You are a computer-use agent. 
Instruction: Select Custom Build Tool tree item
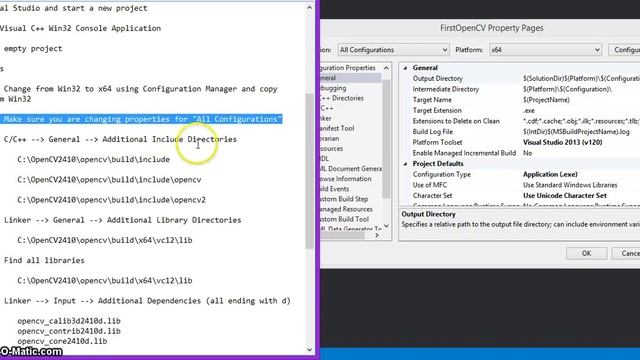coord(344,219)
